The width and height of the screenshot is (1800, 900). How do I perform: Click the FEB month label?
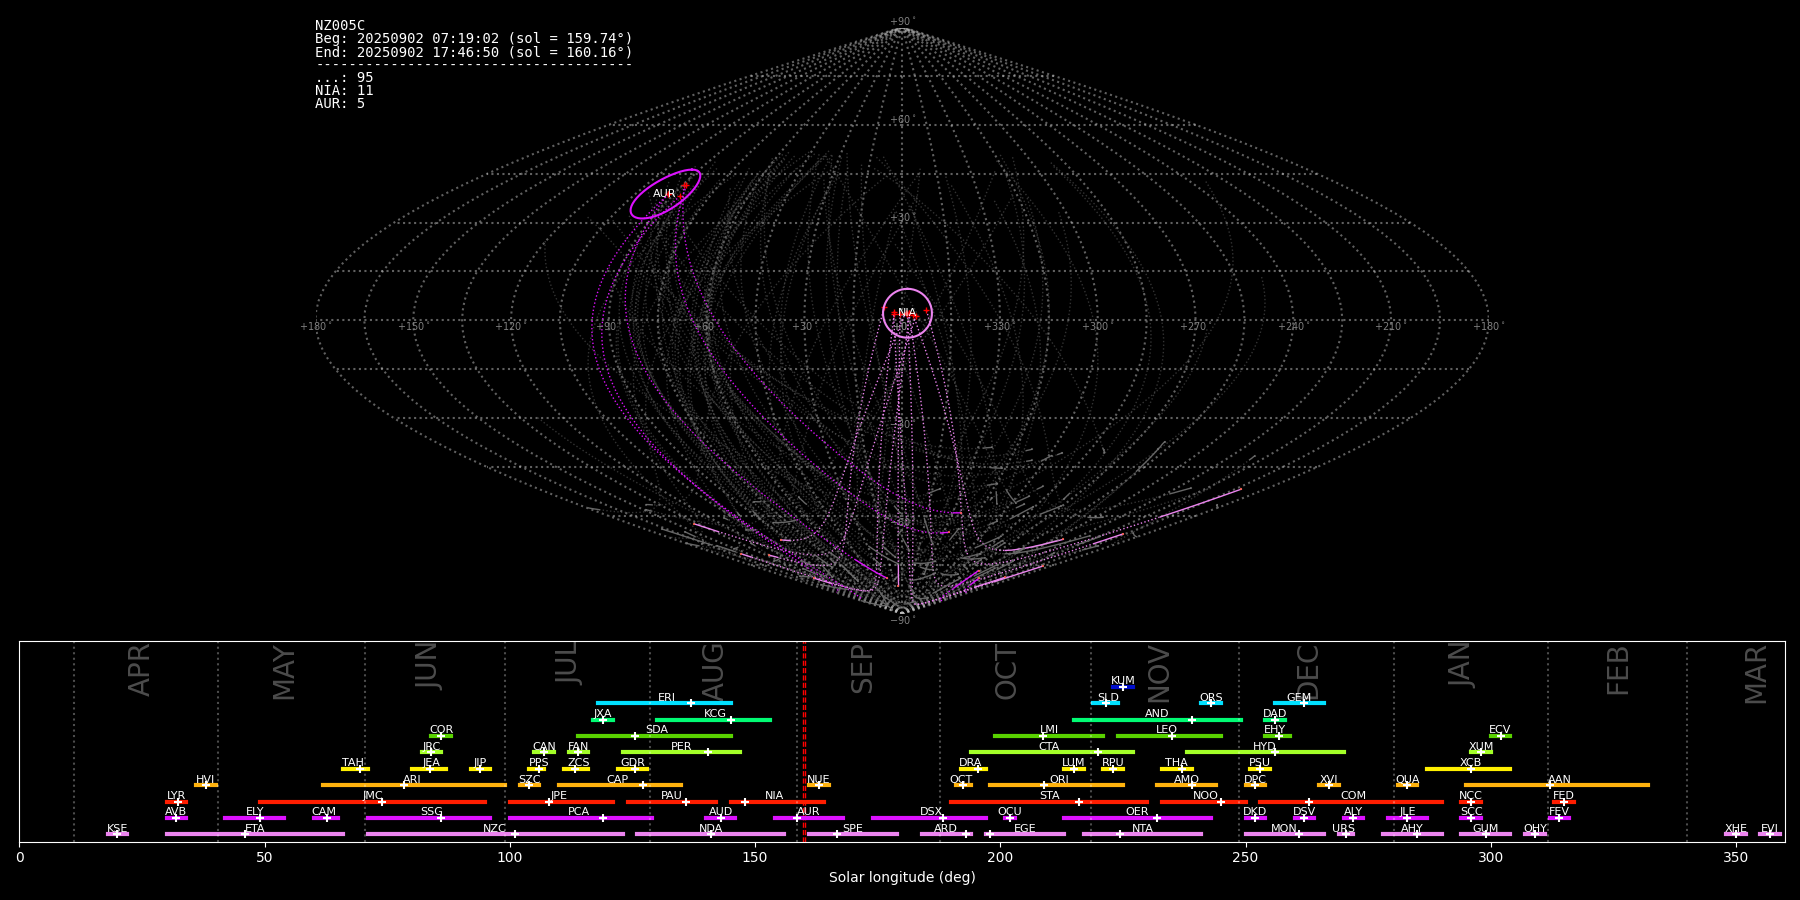point(1618,671)
